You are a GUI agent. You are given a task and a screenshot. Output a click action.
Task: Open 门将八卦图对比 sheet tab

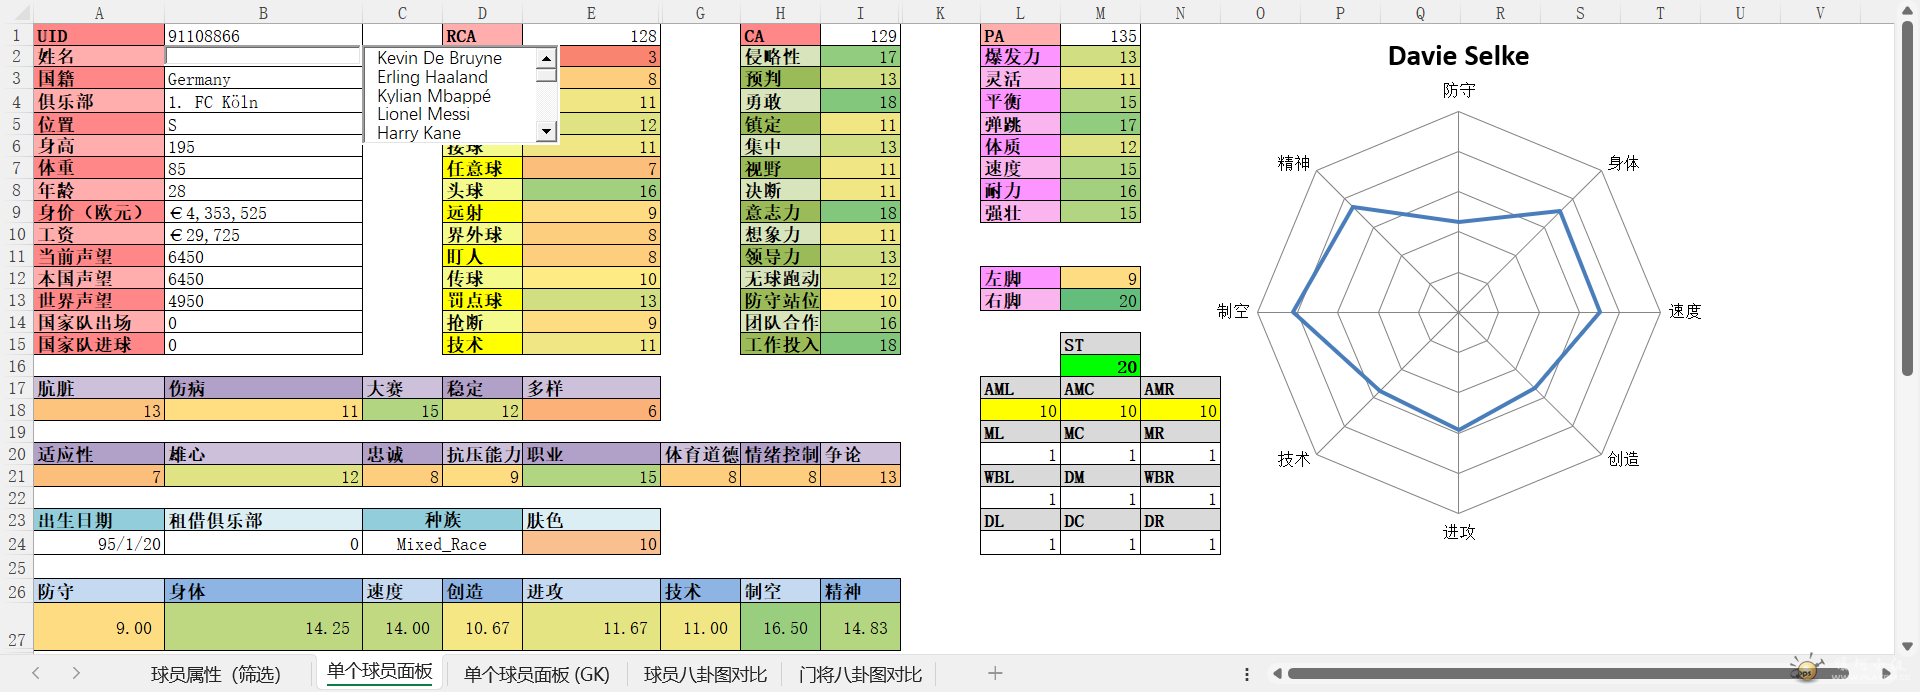[860, 674]
